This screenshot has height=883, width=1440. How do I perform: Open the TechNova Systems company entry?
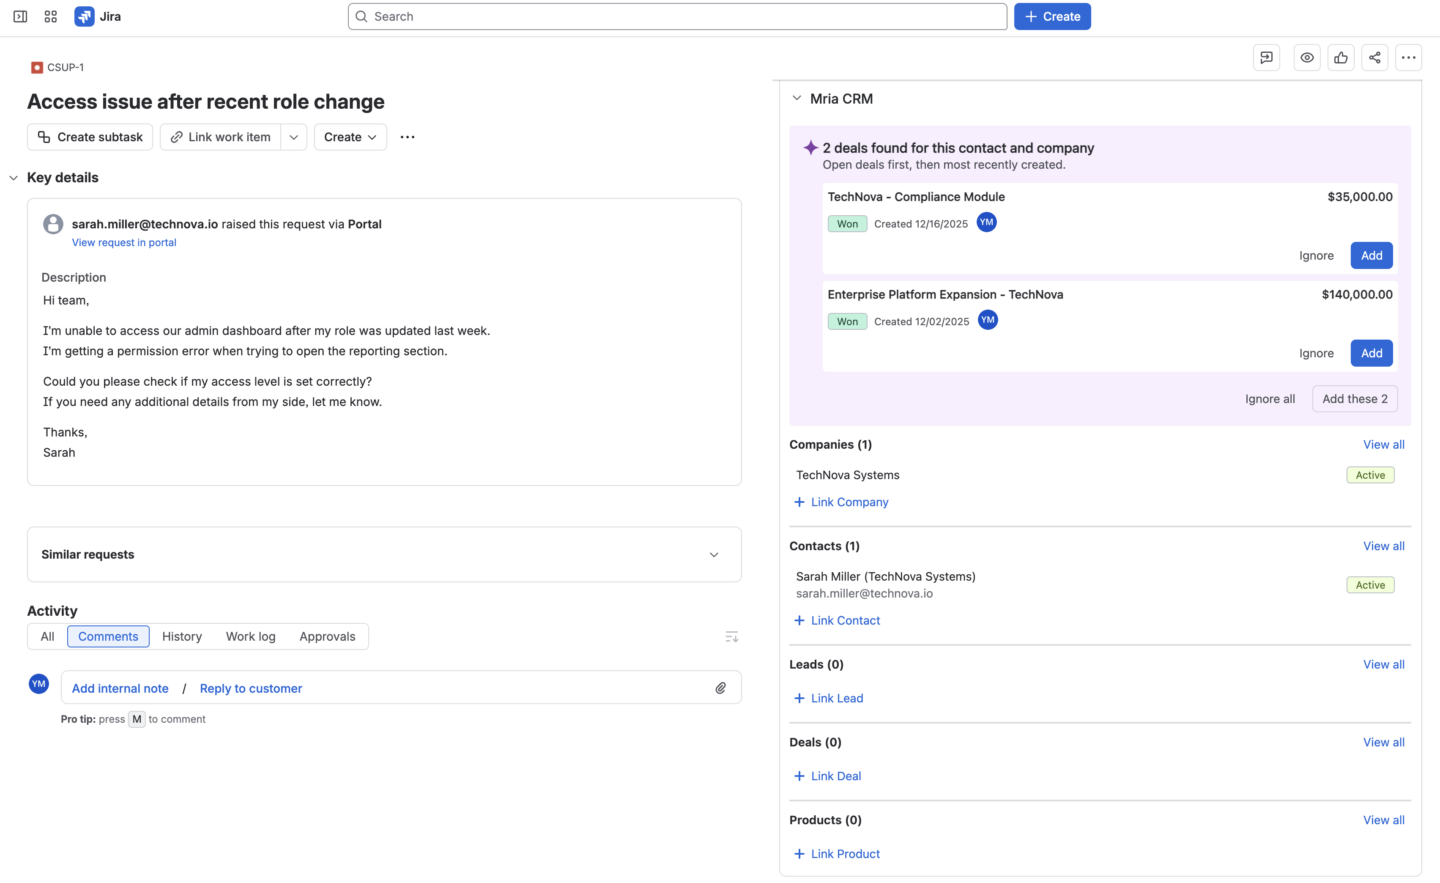pos(848,476)
